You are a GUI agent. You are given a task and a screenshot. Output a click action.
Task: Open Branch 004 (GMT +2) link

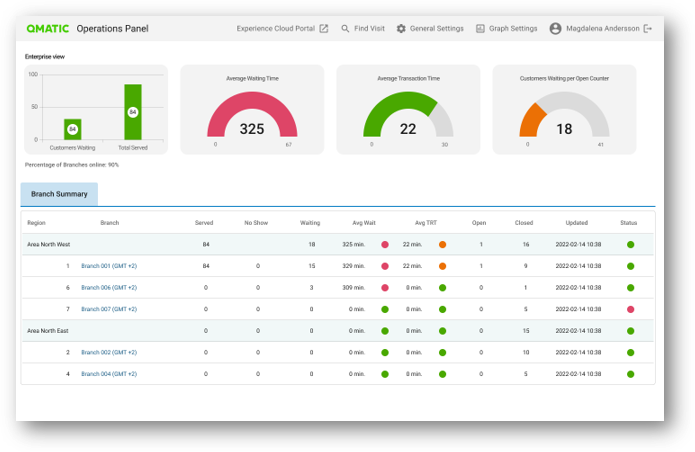point(109,374)
